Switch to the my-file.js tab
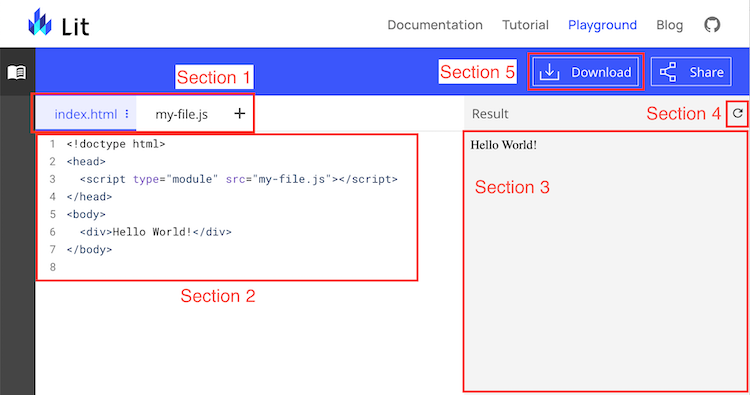 point(182,114)
